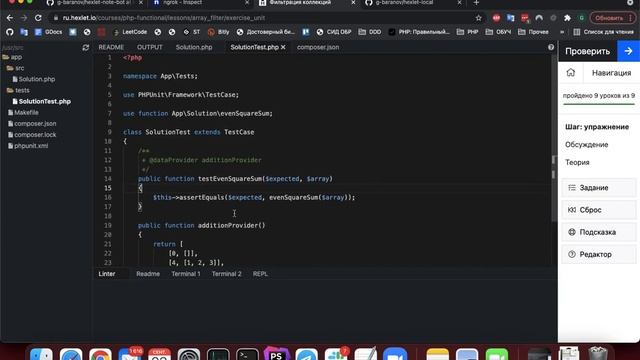Click the lesson progress bar
This screenshot has height=360, width=640.
[x=599, y=104]
